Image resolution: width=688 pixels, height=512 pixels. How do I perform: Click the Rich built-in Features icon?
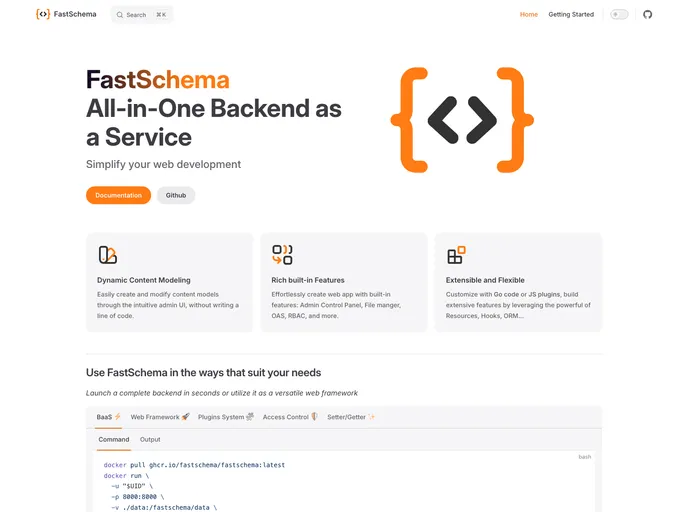[282, 254]
